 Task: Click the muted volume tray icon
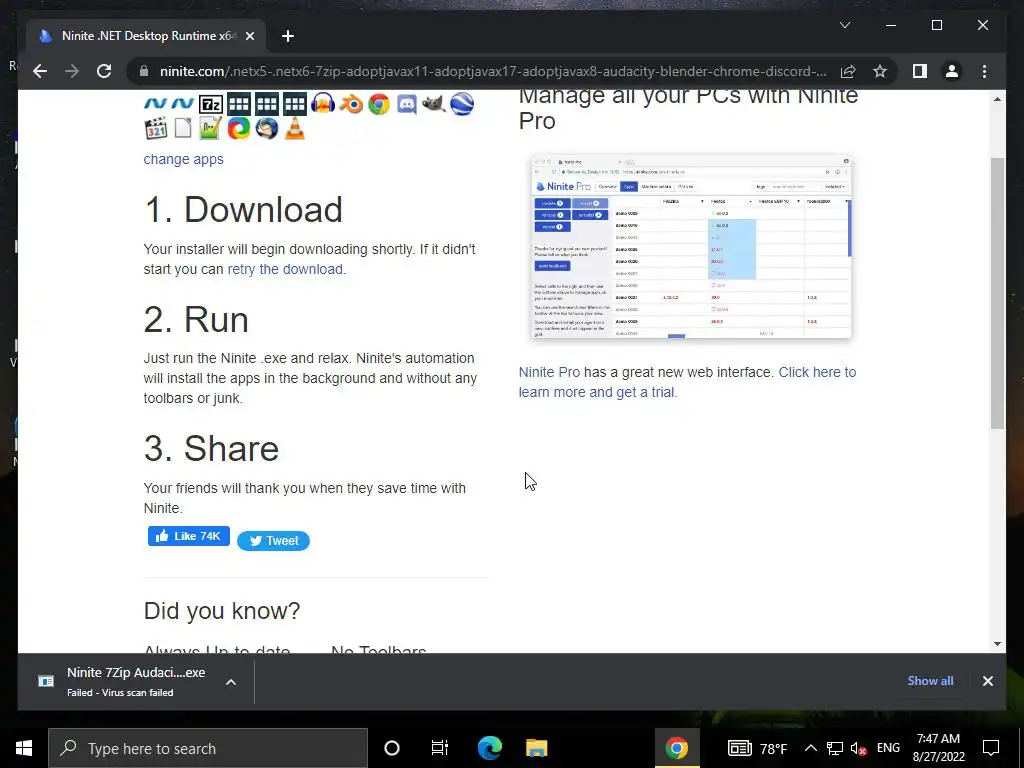click(x=859, y=748)
